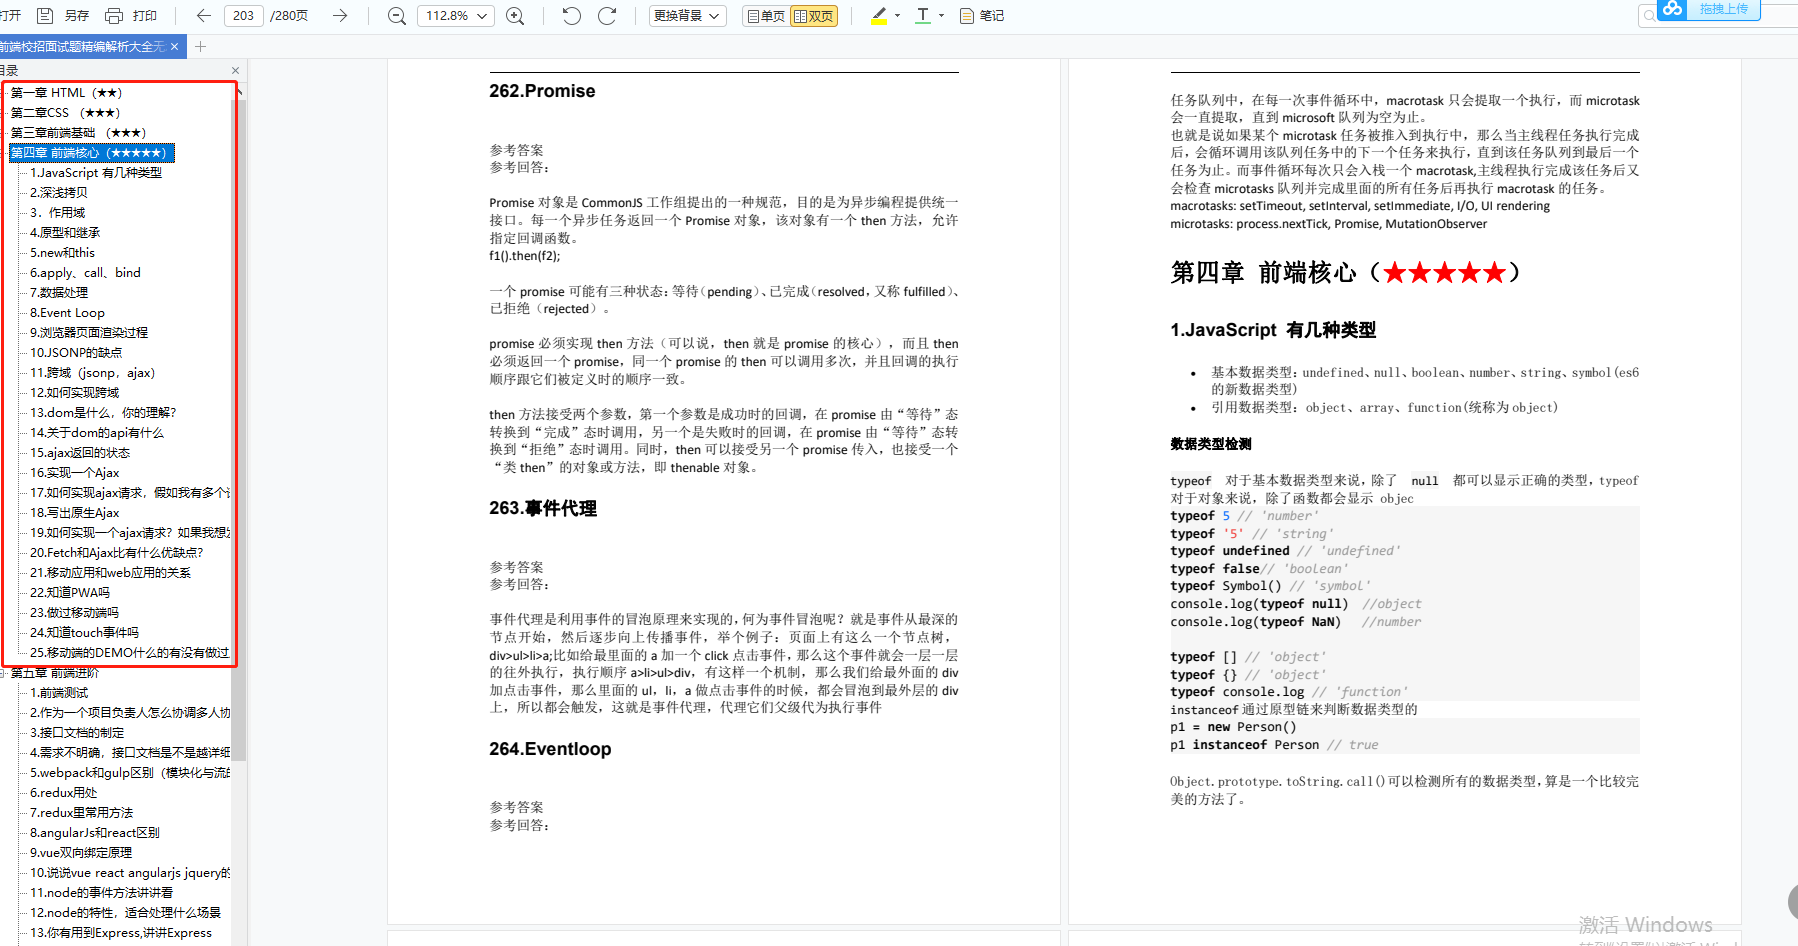The image size is (1798, 946).
Task: Open outline item 1.JavaScript 有几种类型
Action: (96, 173)
